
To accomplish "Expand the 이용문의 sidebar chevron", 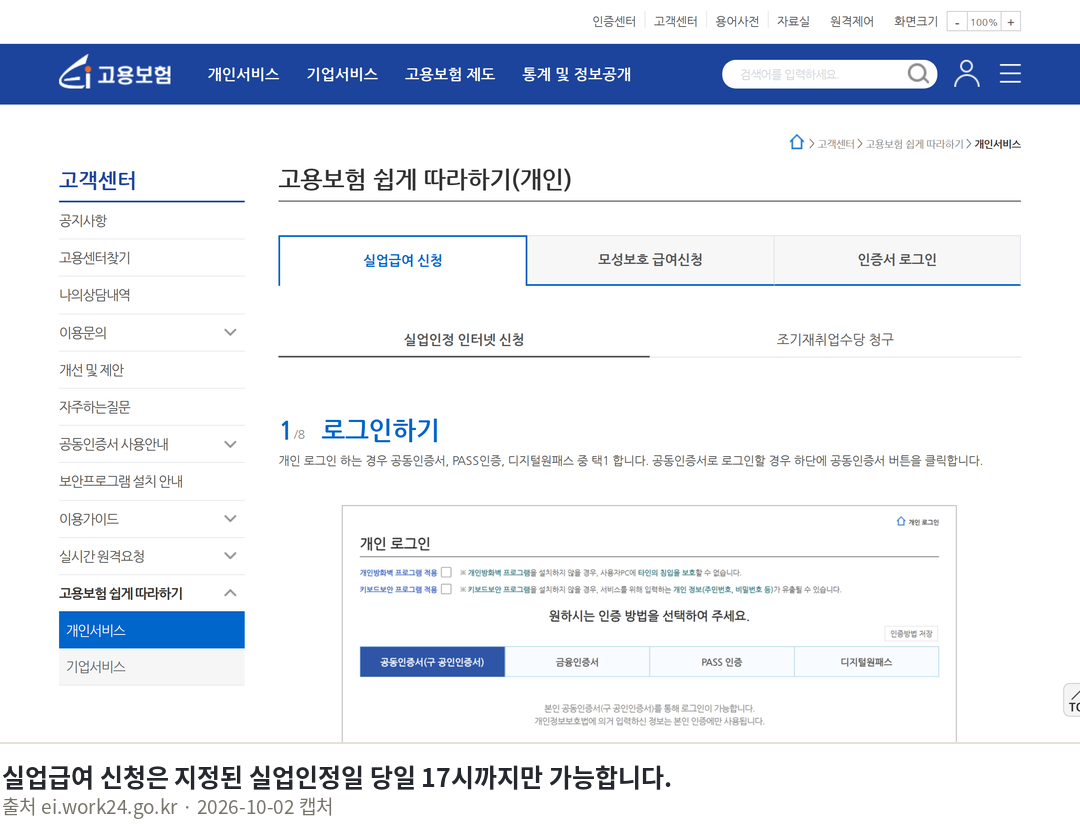I will point(230,333).
